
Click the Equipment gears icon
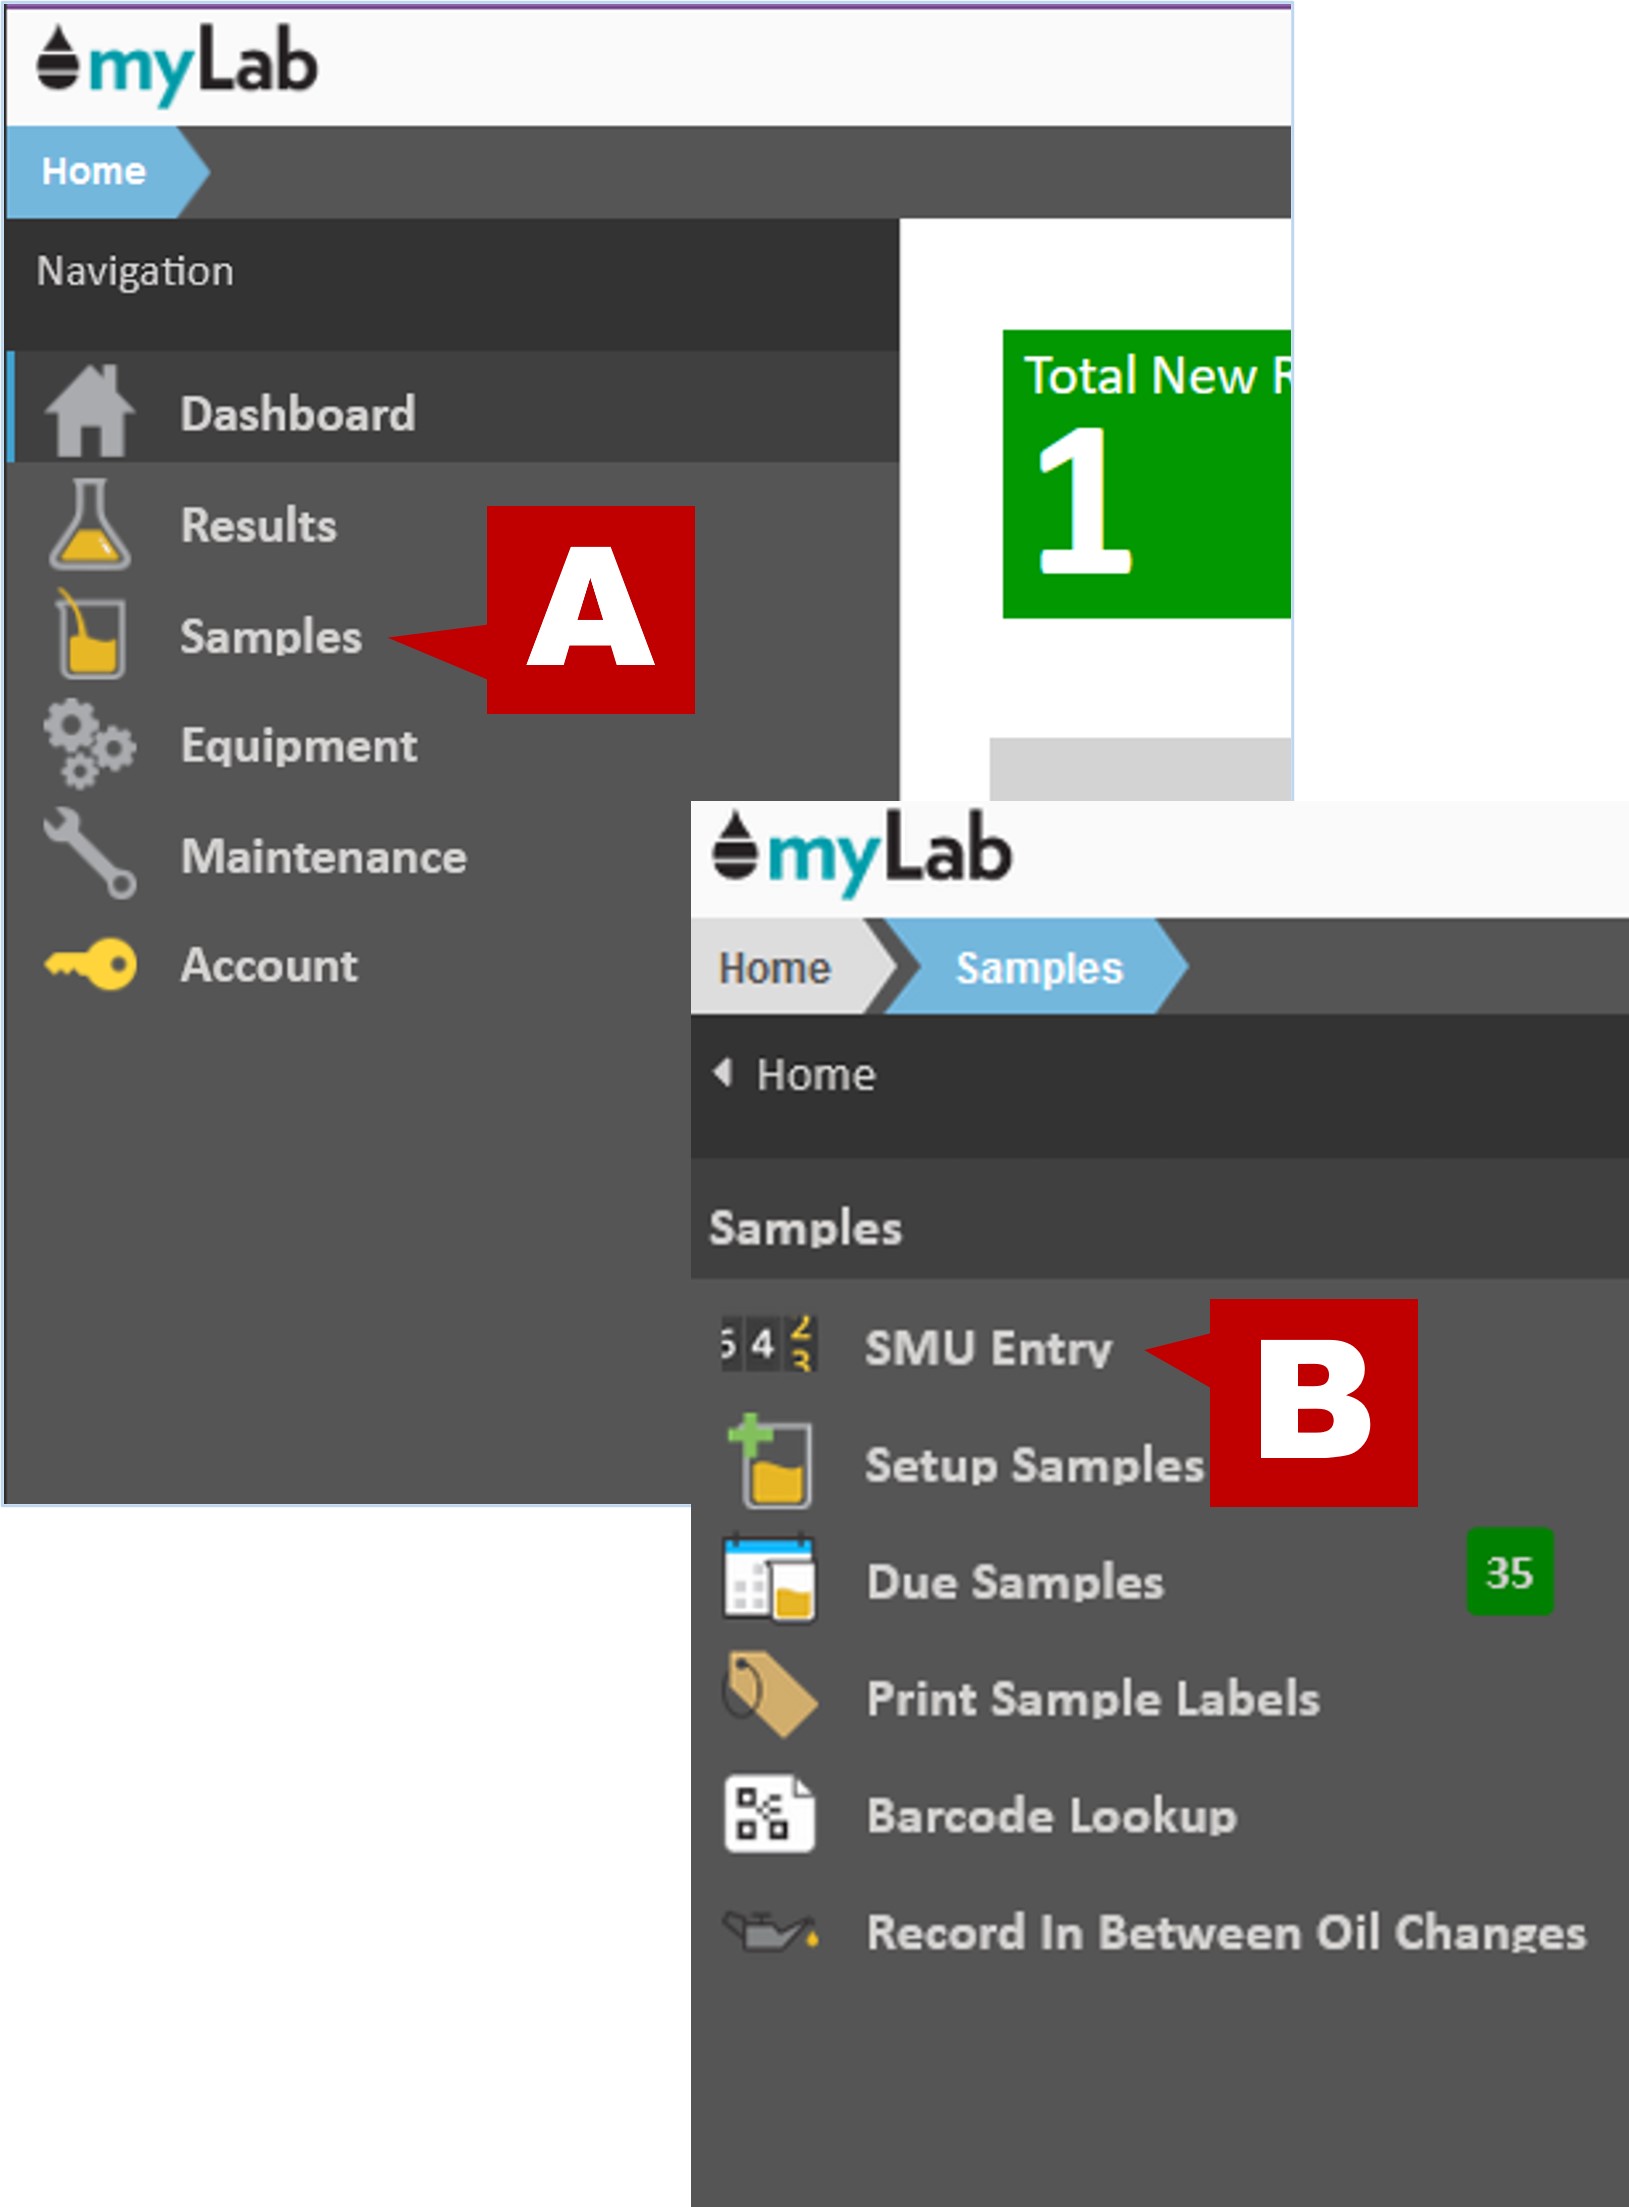89,746
